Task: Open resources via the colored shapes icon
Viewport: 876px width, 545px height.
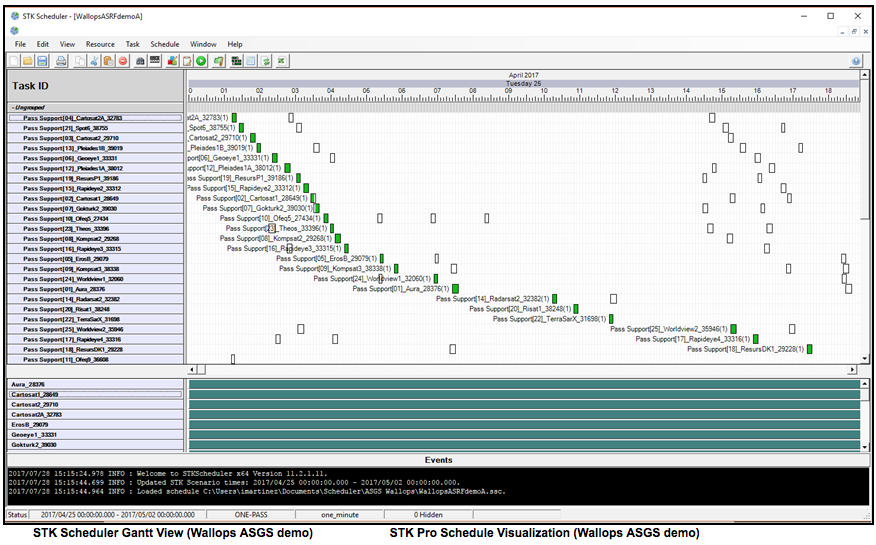Action: [173, 61]
